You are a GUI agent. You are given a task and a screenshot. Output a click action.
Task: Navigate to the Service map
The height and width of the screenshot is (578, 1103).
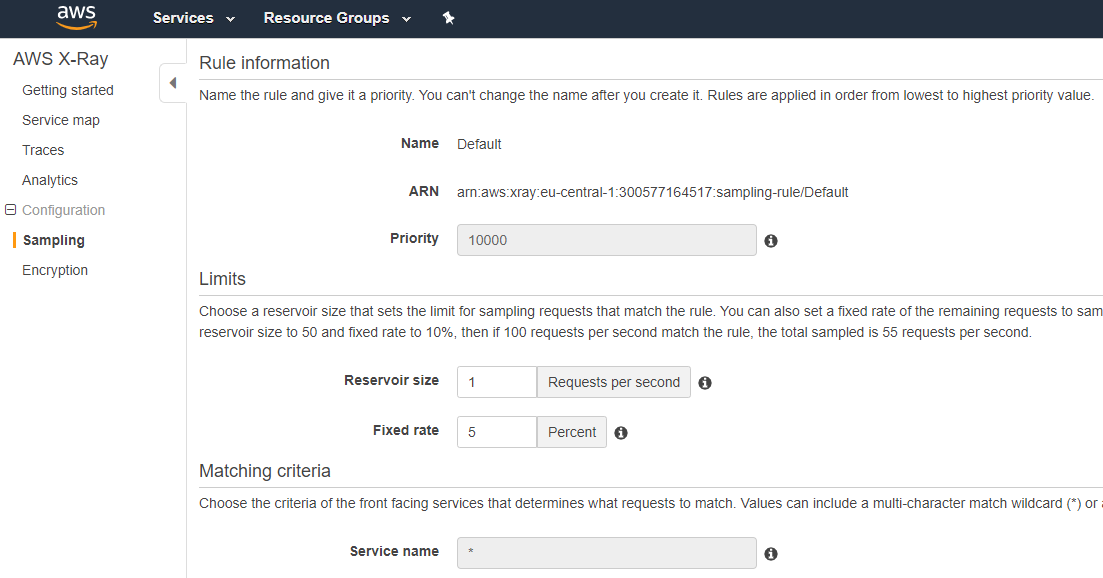(x=60, y=120)
